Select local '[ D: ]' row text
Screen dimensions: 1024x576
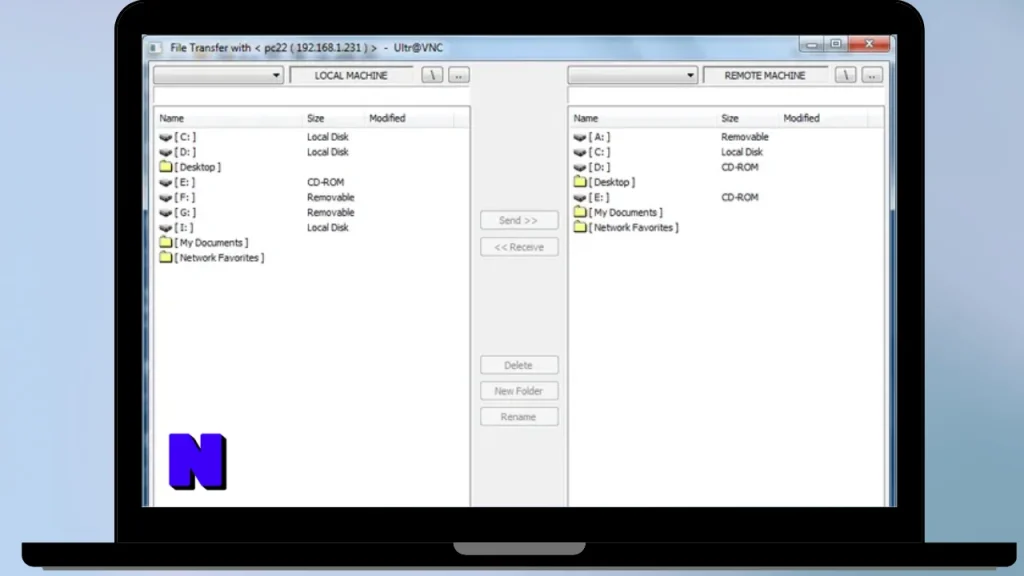click(185, 152)
